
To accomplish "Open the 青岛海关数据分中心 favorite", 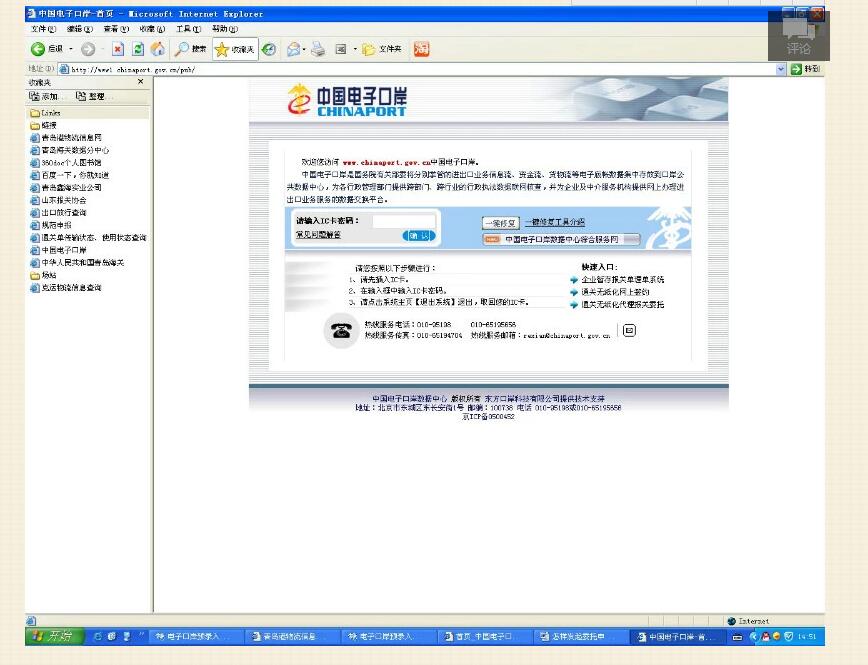I will pyautogui.click(x=69, y=151).
